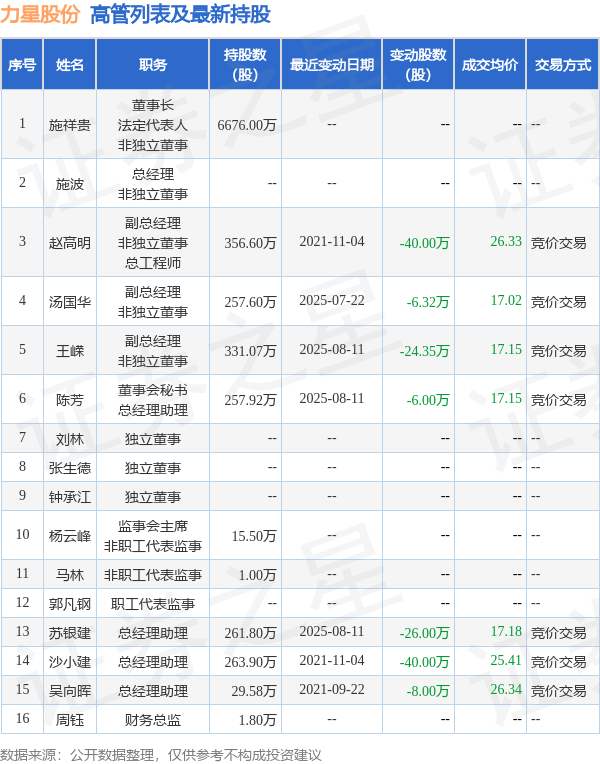Viewport: 600px width, 764px height.
Task: Click the change amount -6.32万
Action: pyautogui.click(x=428, y=302)
